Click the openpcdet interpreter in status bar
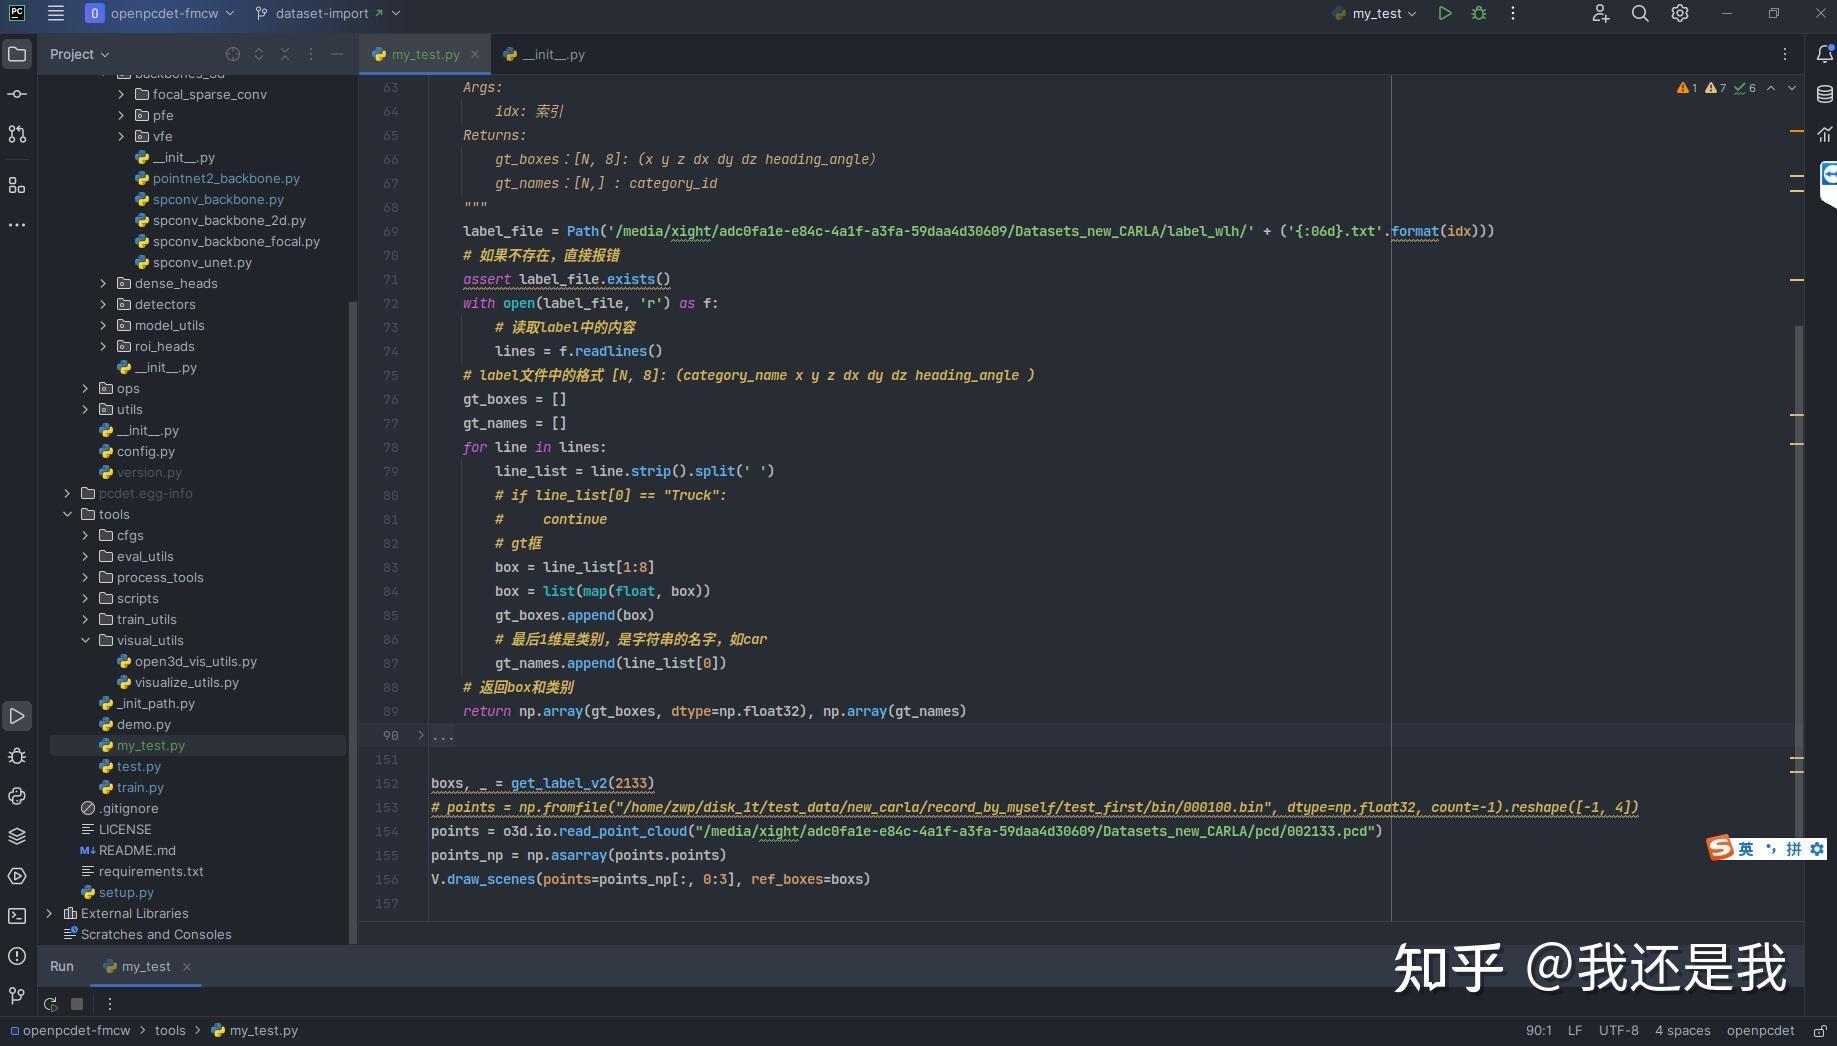The width and height of the screenshot is (1837, 1046). (1760, 1030)
